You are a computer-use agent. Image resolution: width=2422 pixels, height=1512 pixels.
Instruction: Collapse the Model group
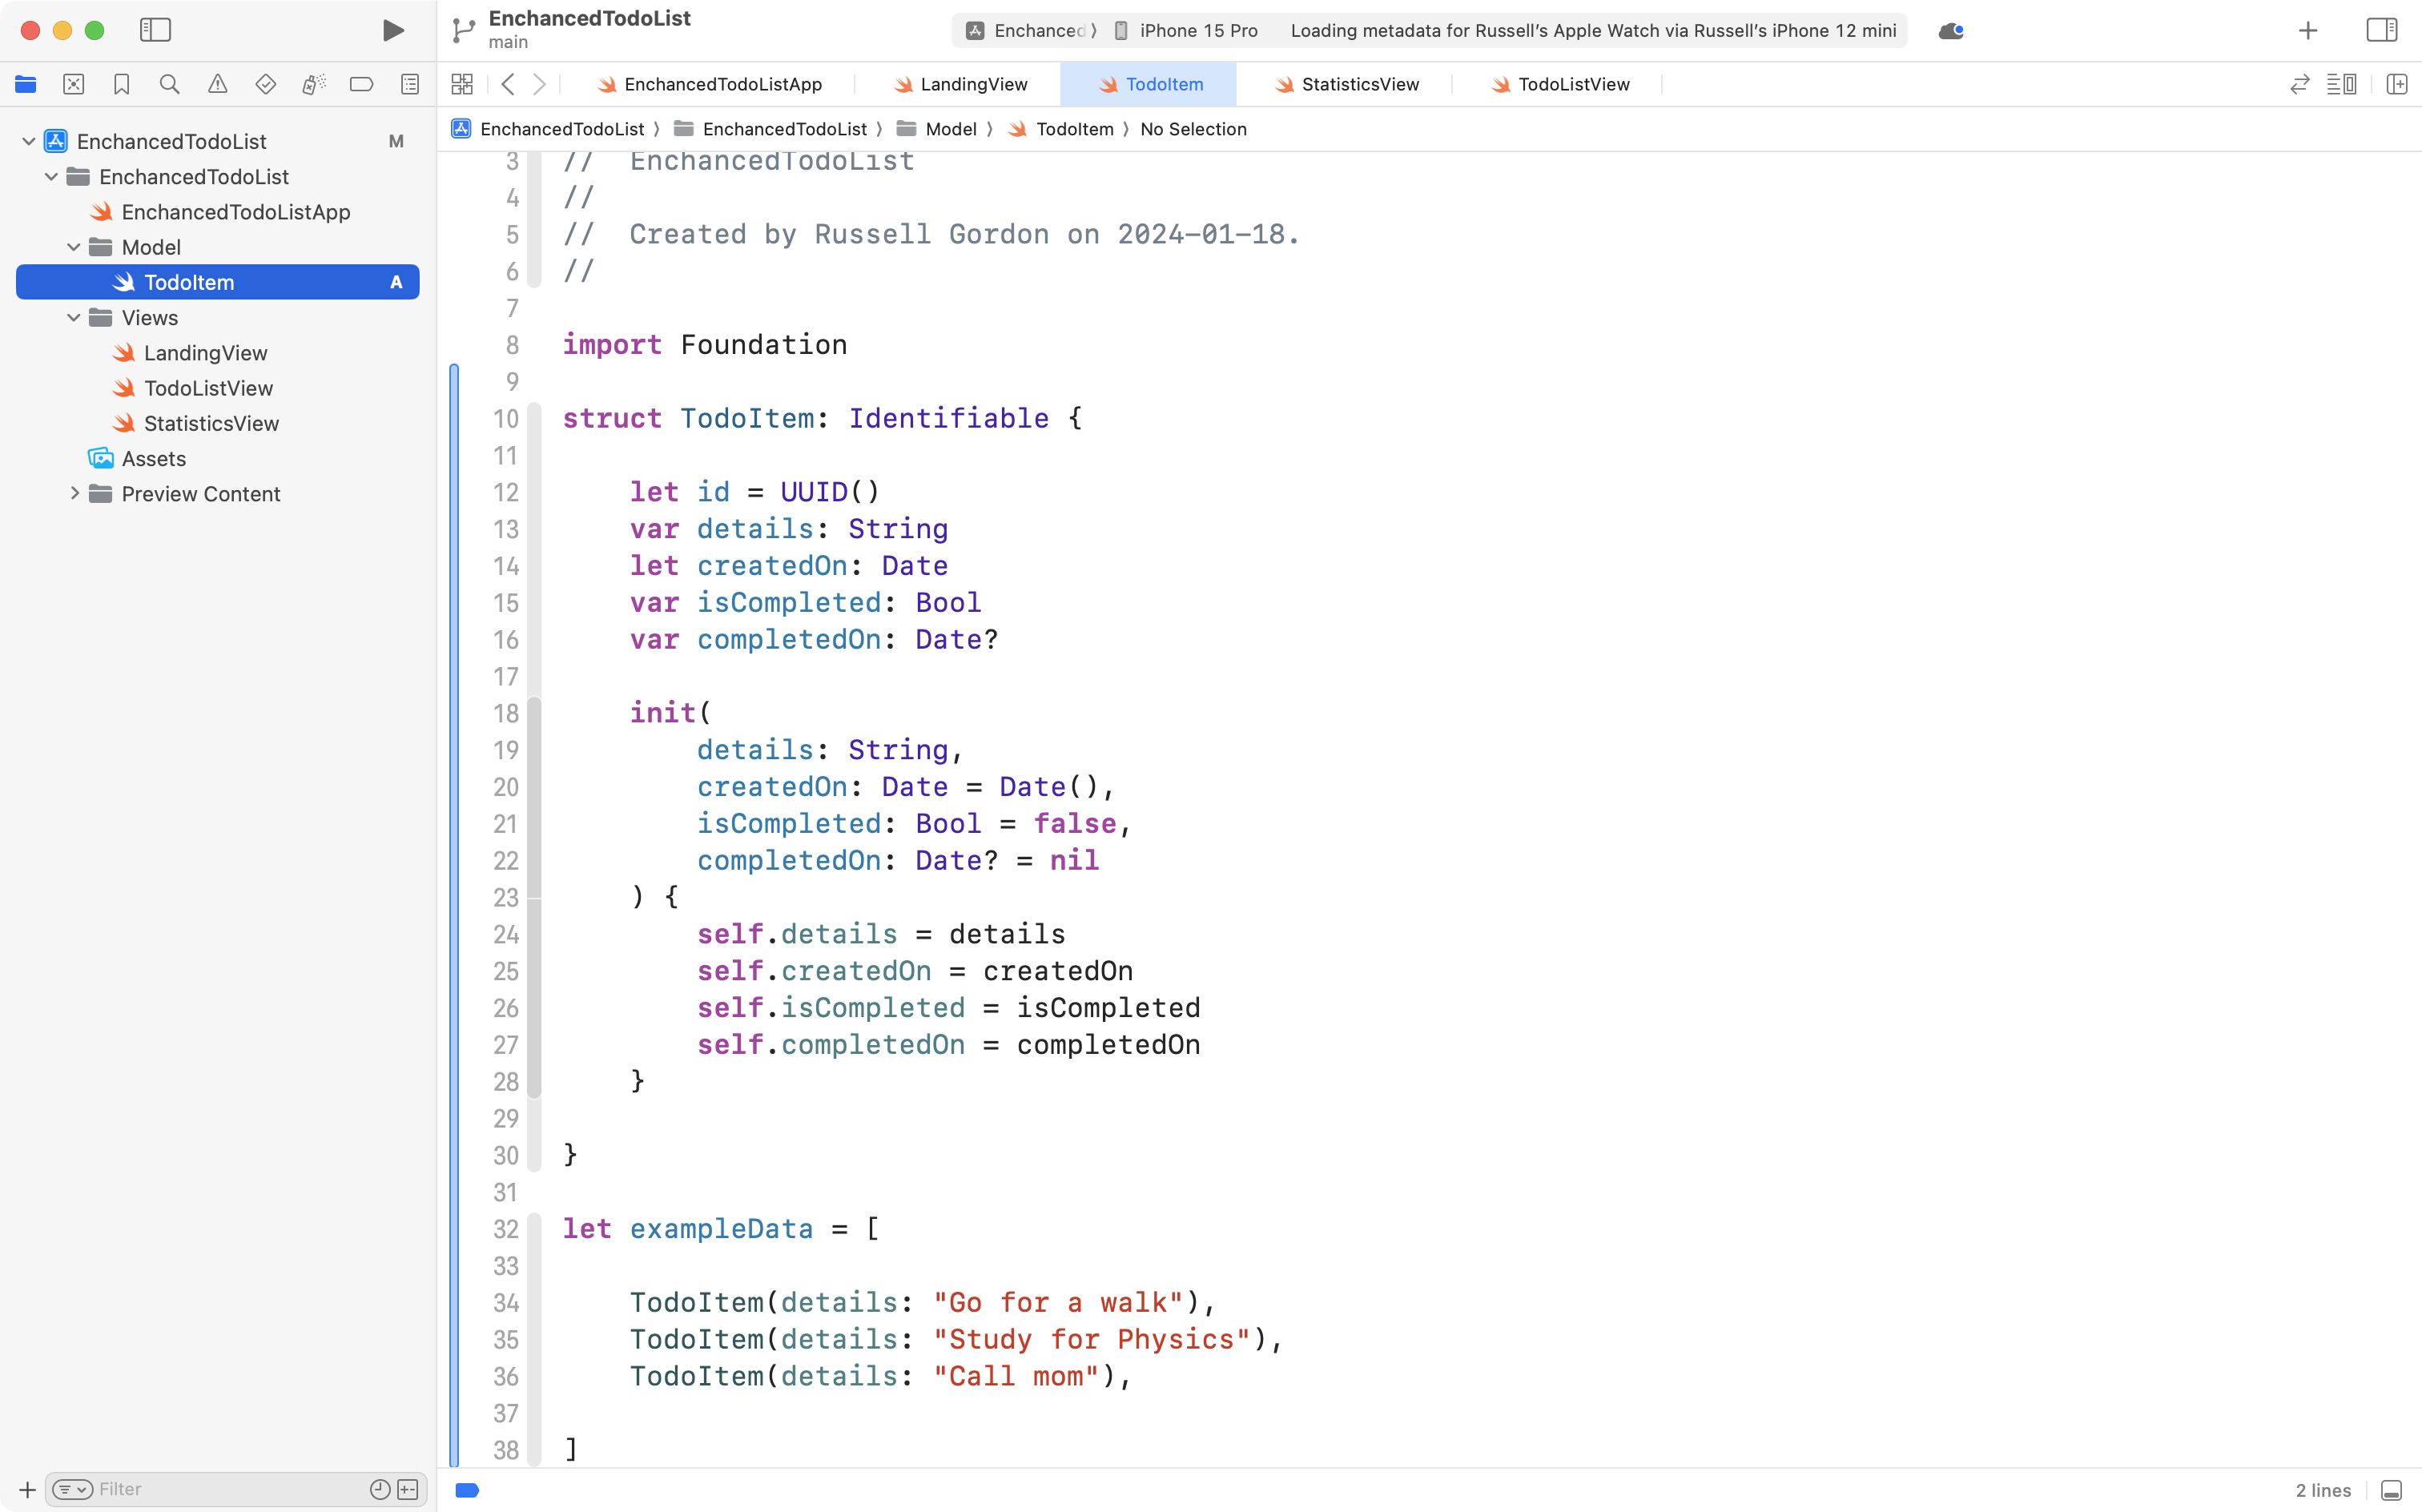pyautogui.click(x=73, y=247)
